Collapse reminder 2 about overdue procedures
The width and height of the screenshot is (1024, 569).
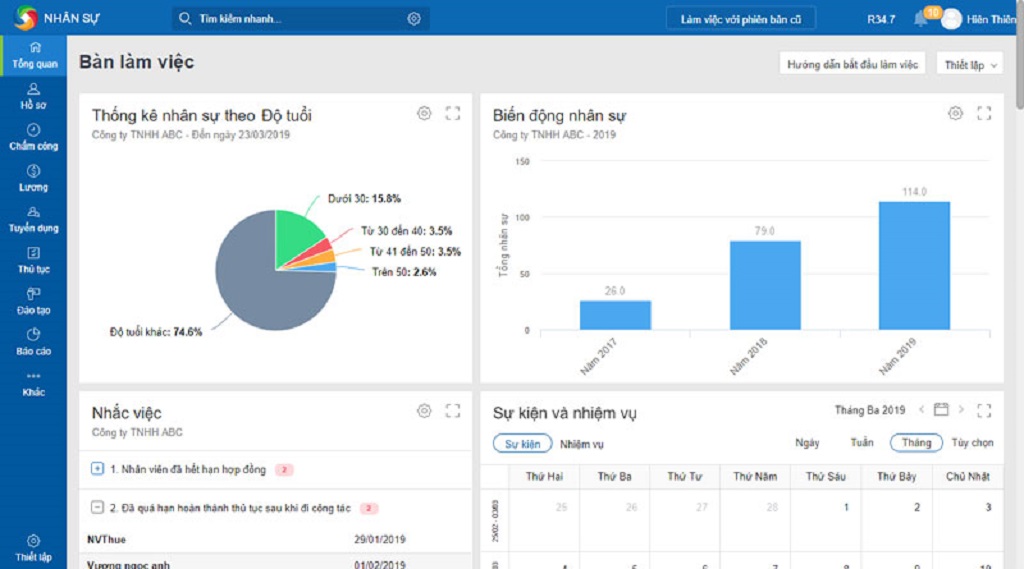(97, 507)
